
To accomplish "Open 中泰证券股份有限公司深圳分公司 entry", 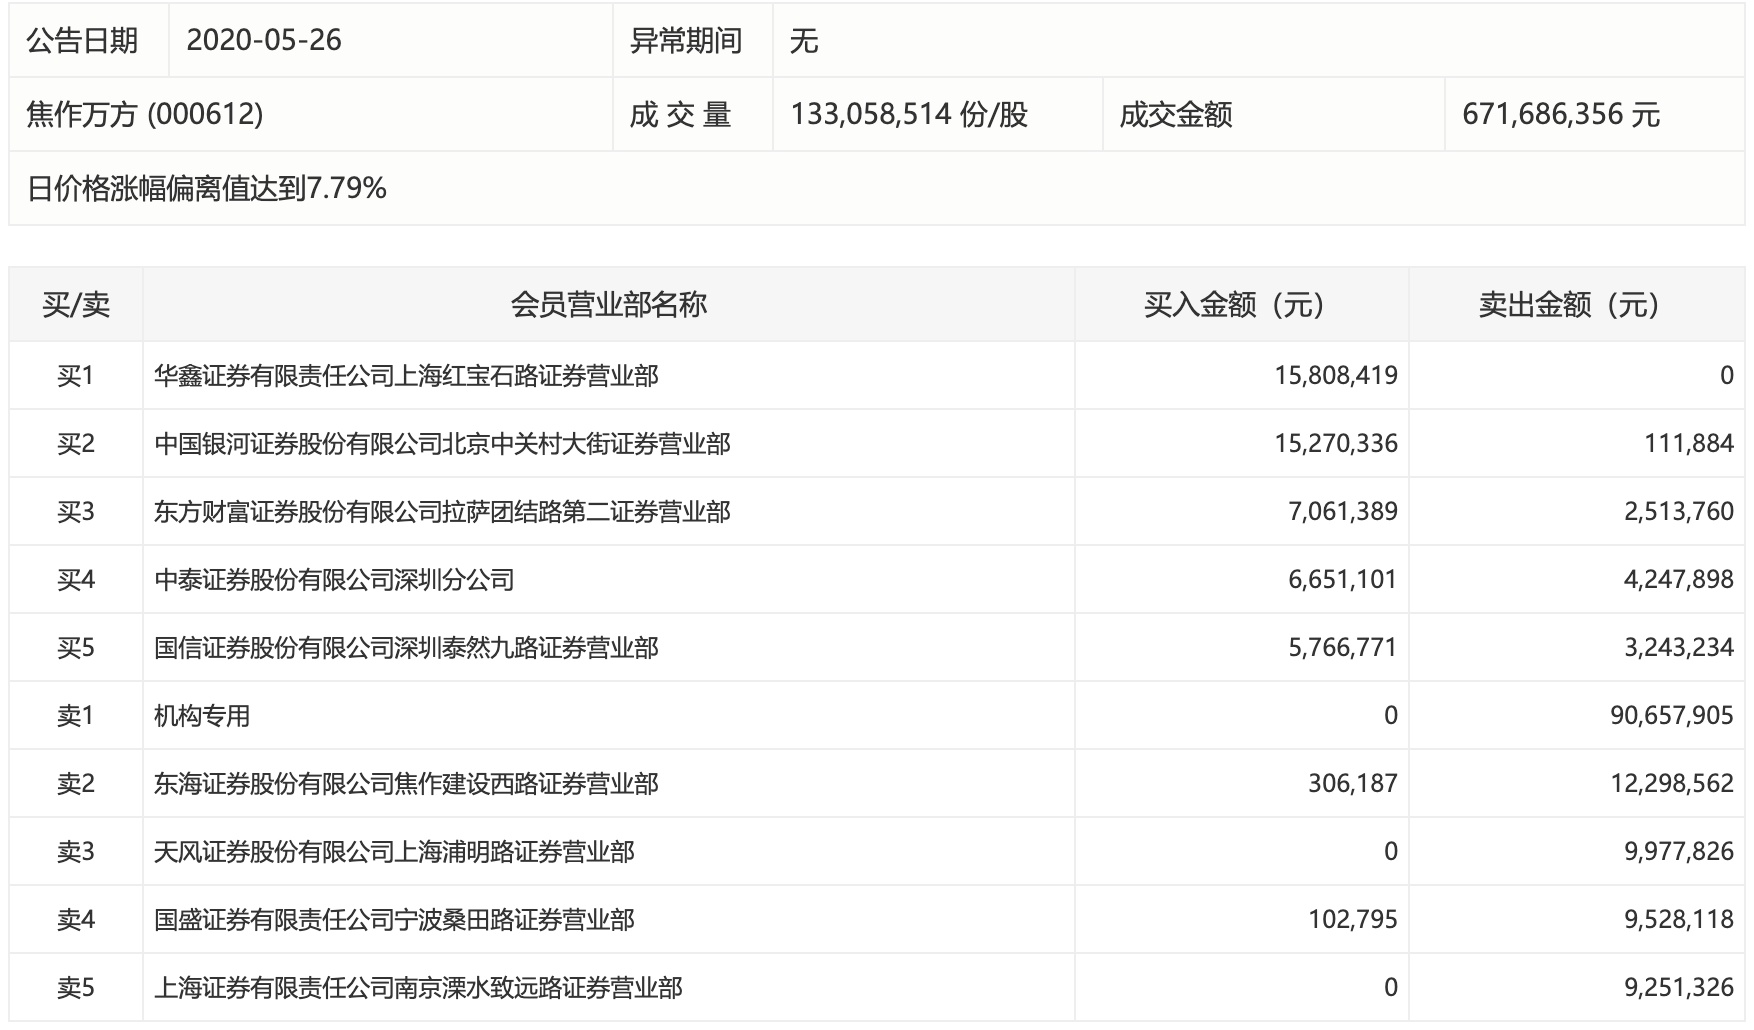I will click(x=334, y=580).
